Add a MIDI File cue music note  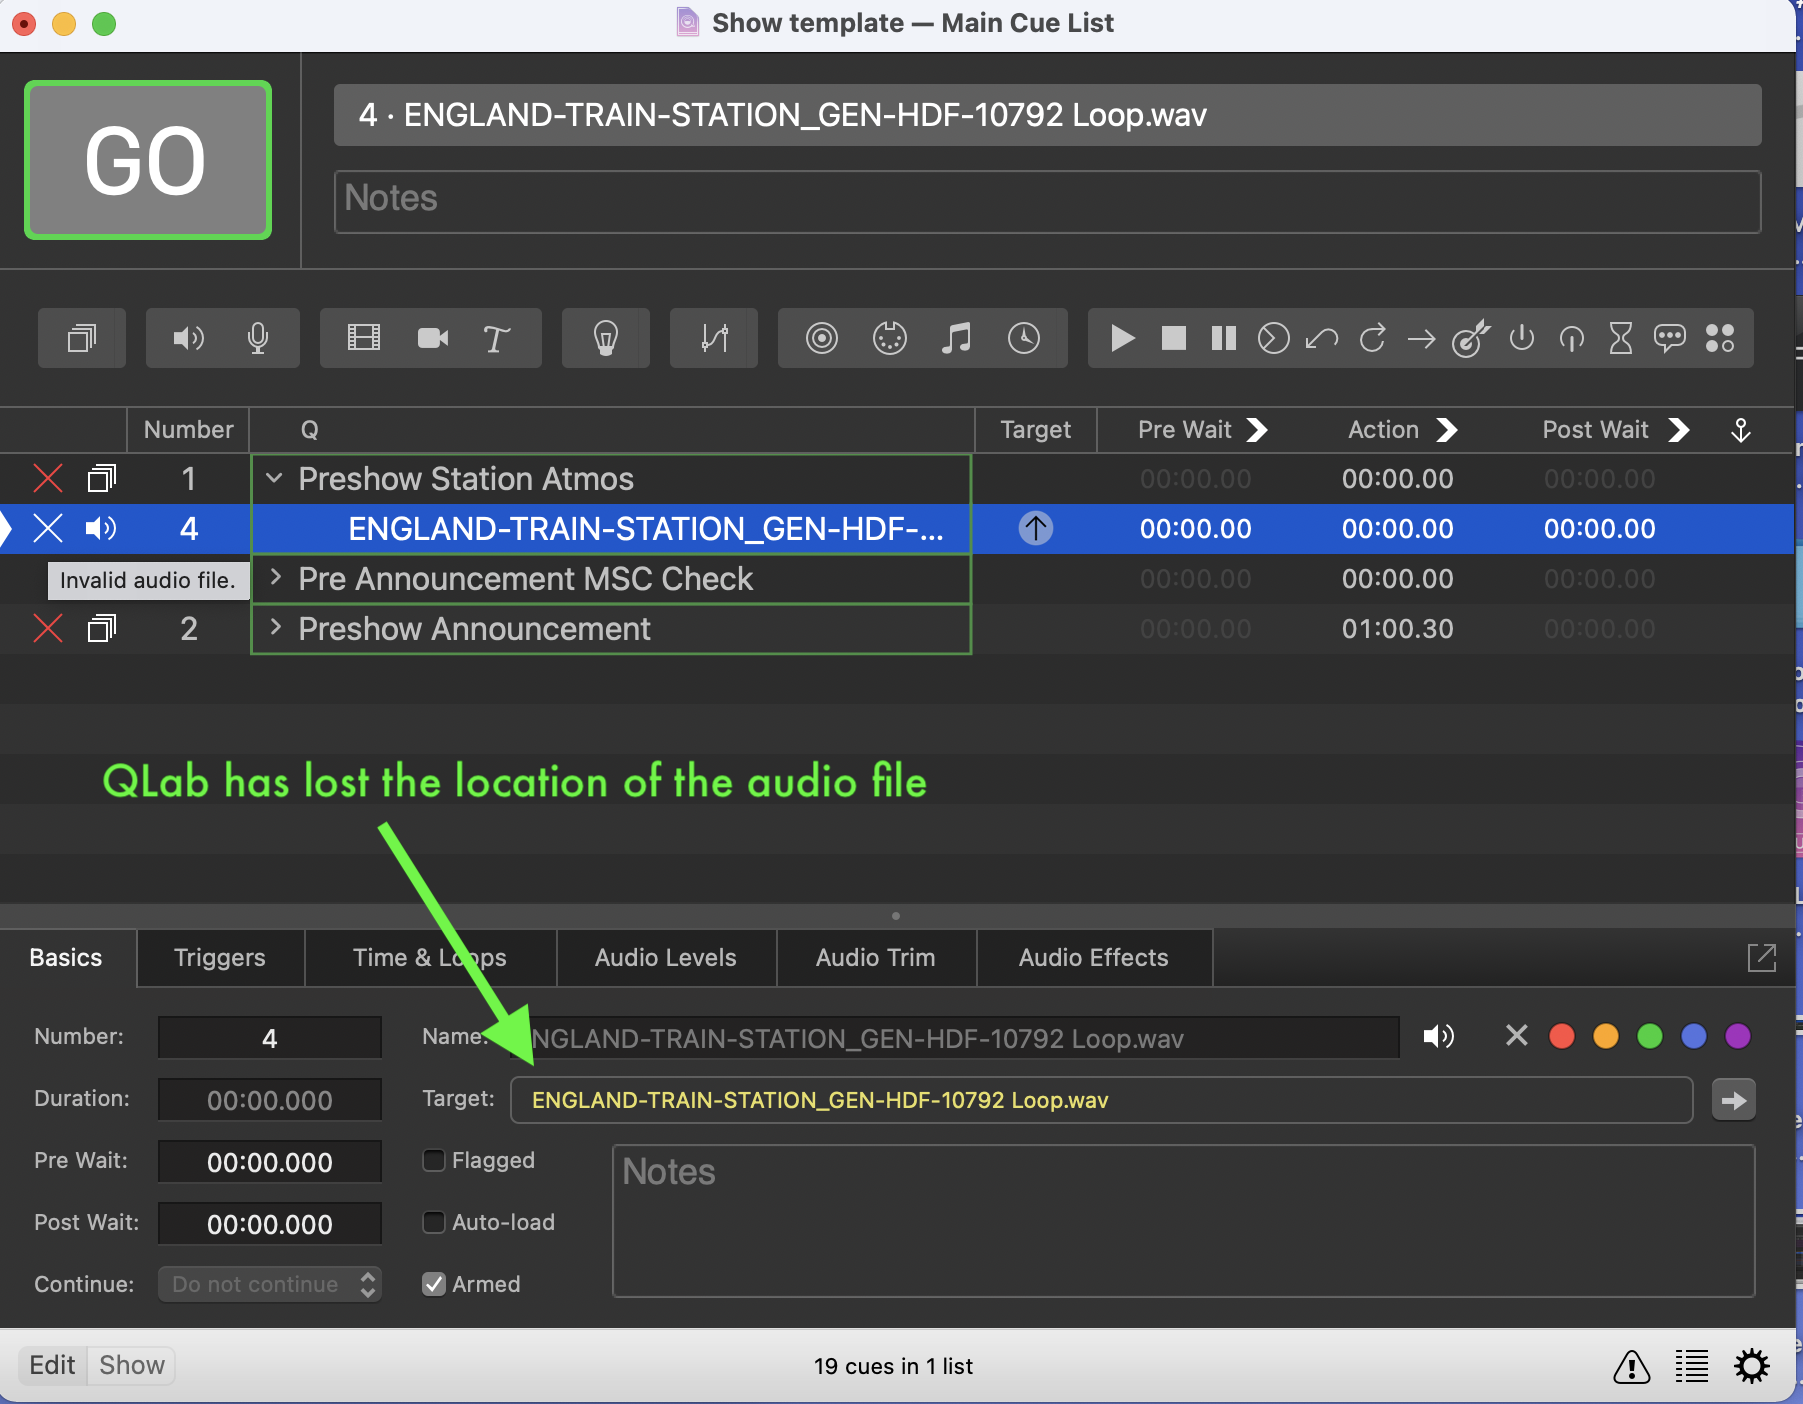point(956,338)
